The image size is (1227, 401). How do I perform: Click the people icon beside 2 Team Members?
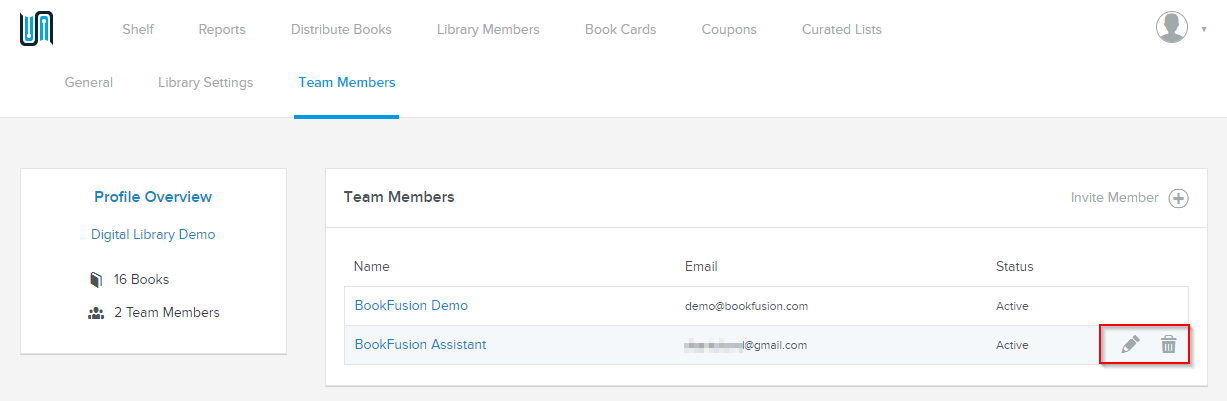click(x=96, y=313)
